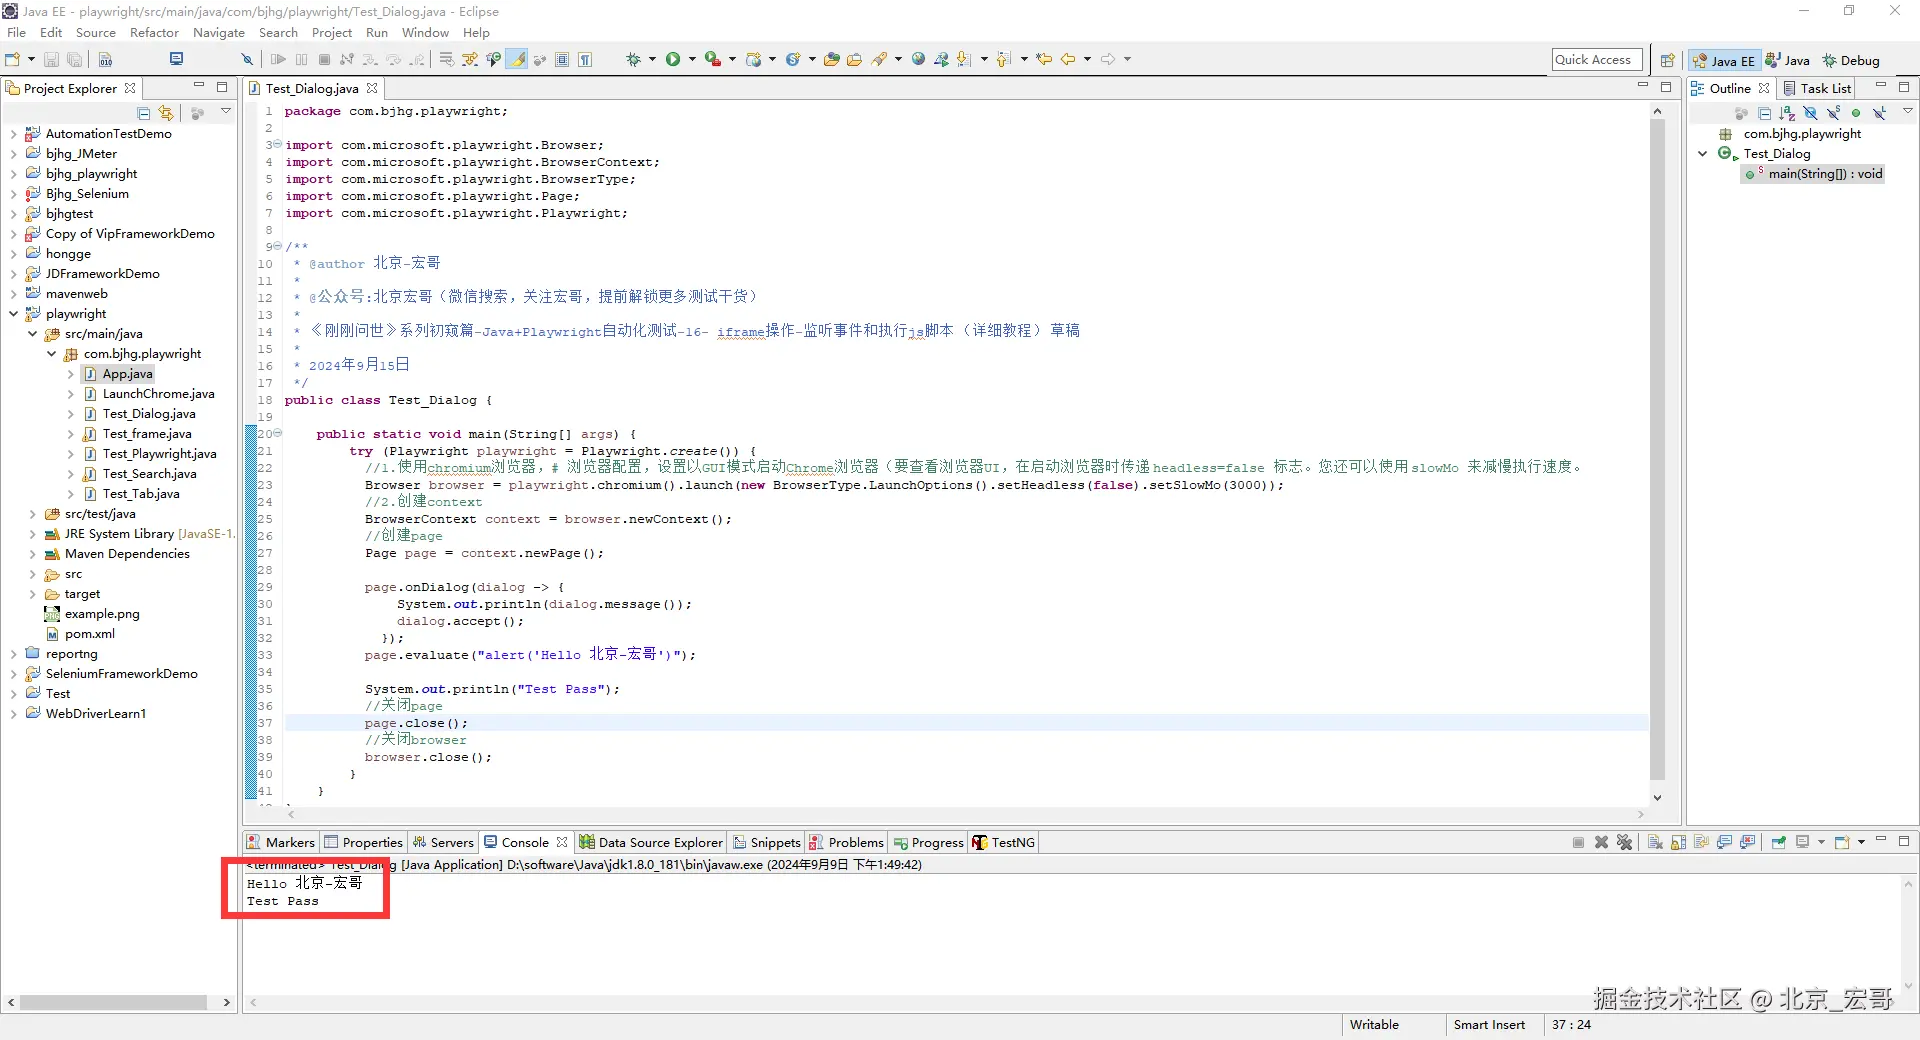The image size is (1920, 1040).
Task: Click the New wizard icon
Action: pyautogui.click(x=13, y=59)
